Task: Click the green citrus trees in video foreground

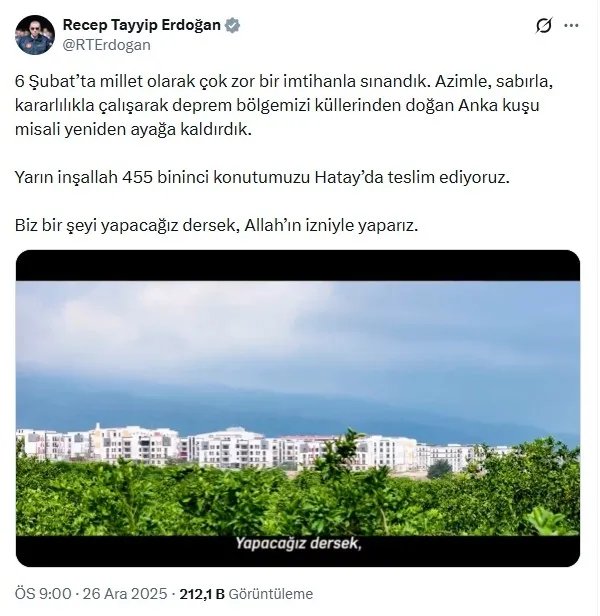Action: coord(298,499)
